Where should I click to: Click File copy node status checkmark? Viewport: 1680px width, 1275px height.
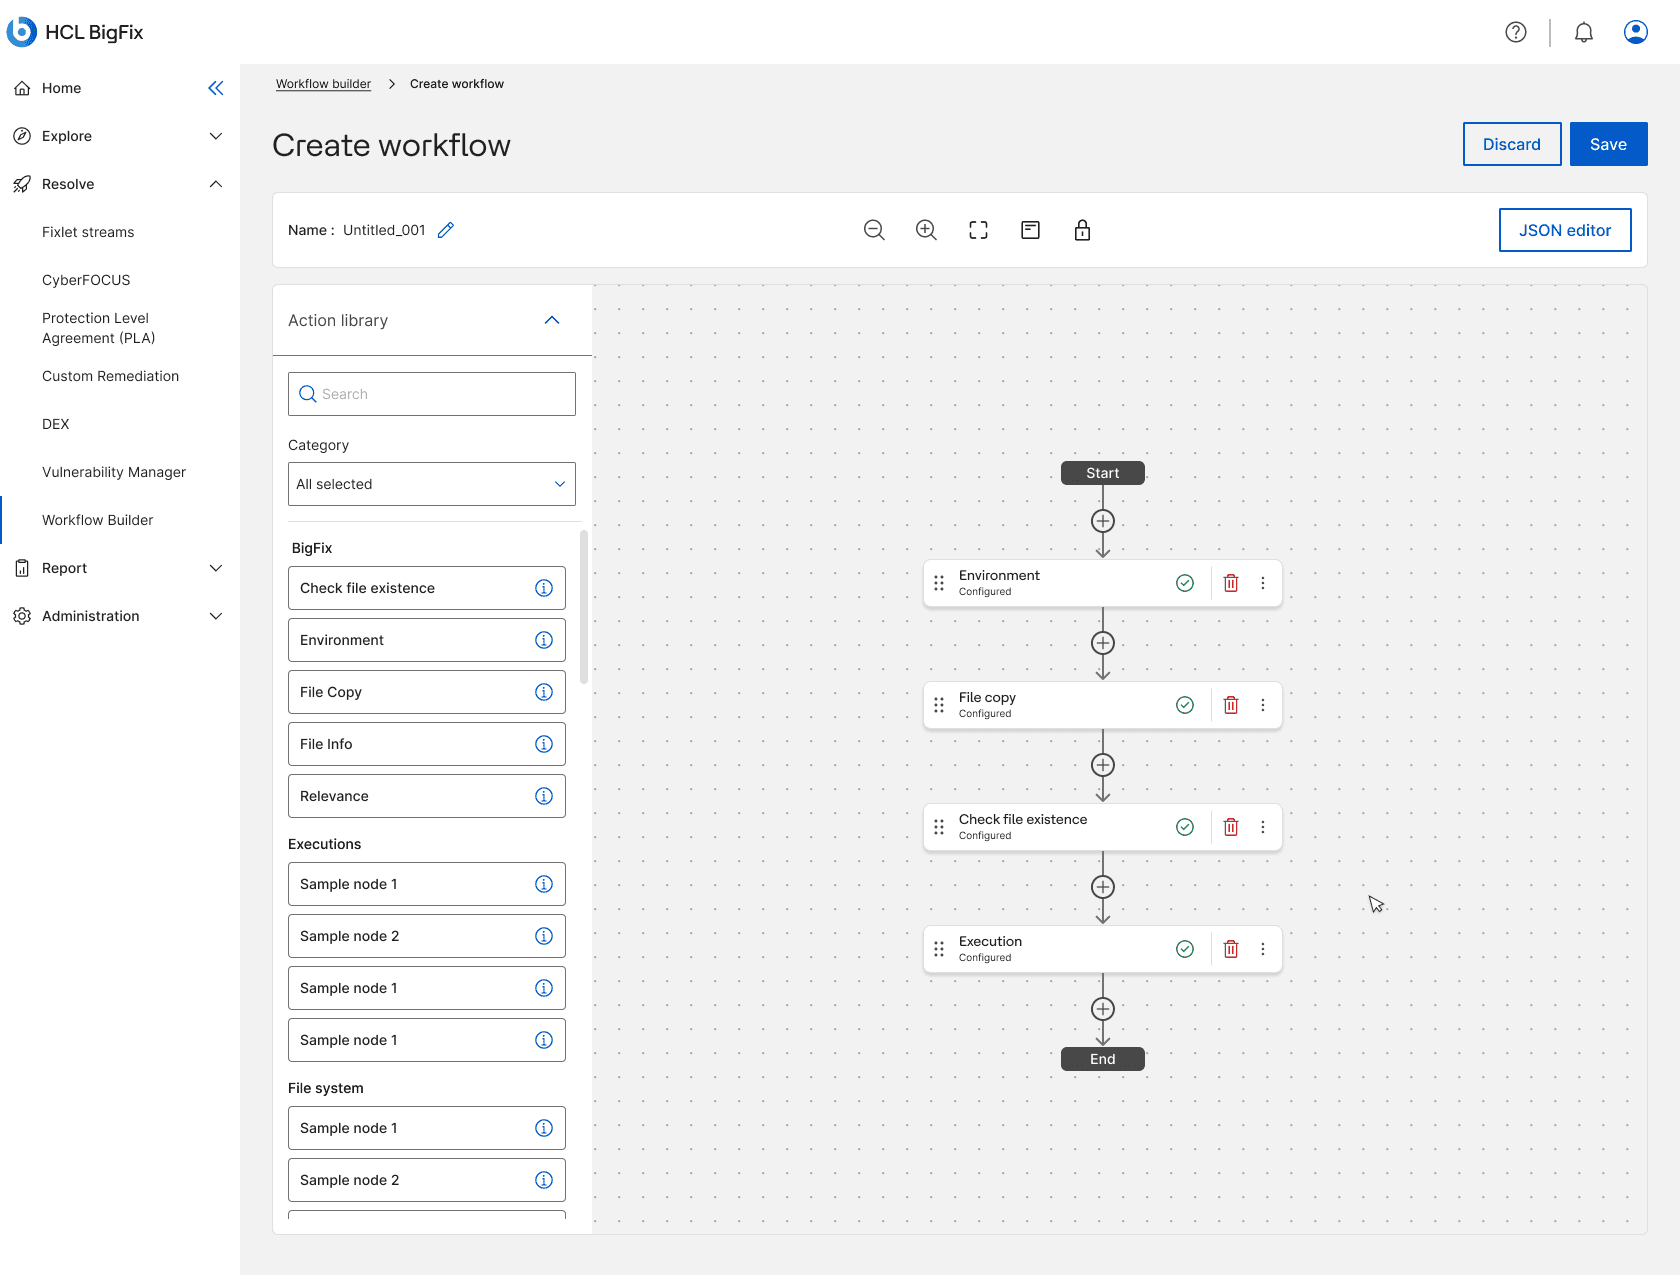1185,705
